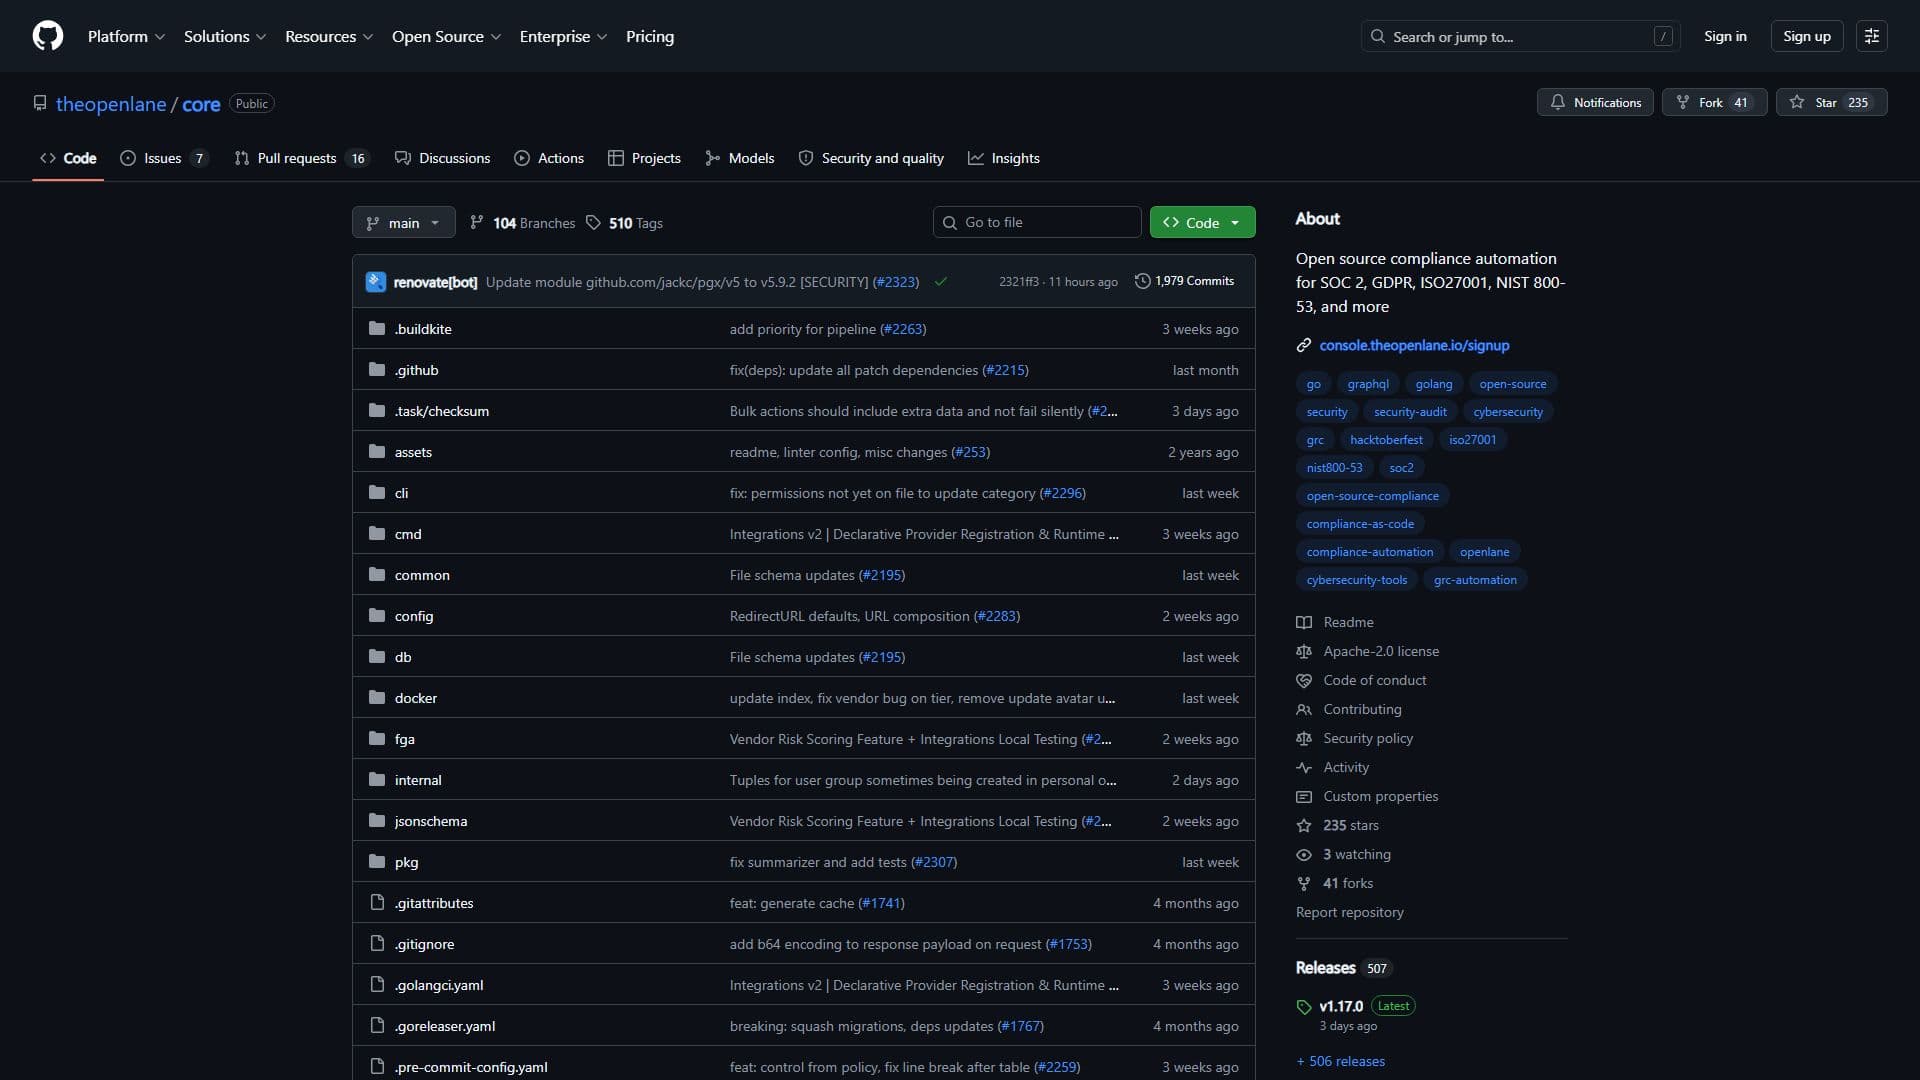Open the main branch selector dropdown
This screenshot has width=1920, height=1080.
point(404,222)
